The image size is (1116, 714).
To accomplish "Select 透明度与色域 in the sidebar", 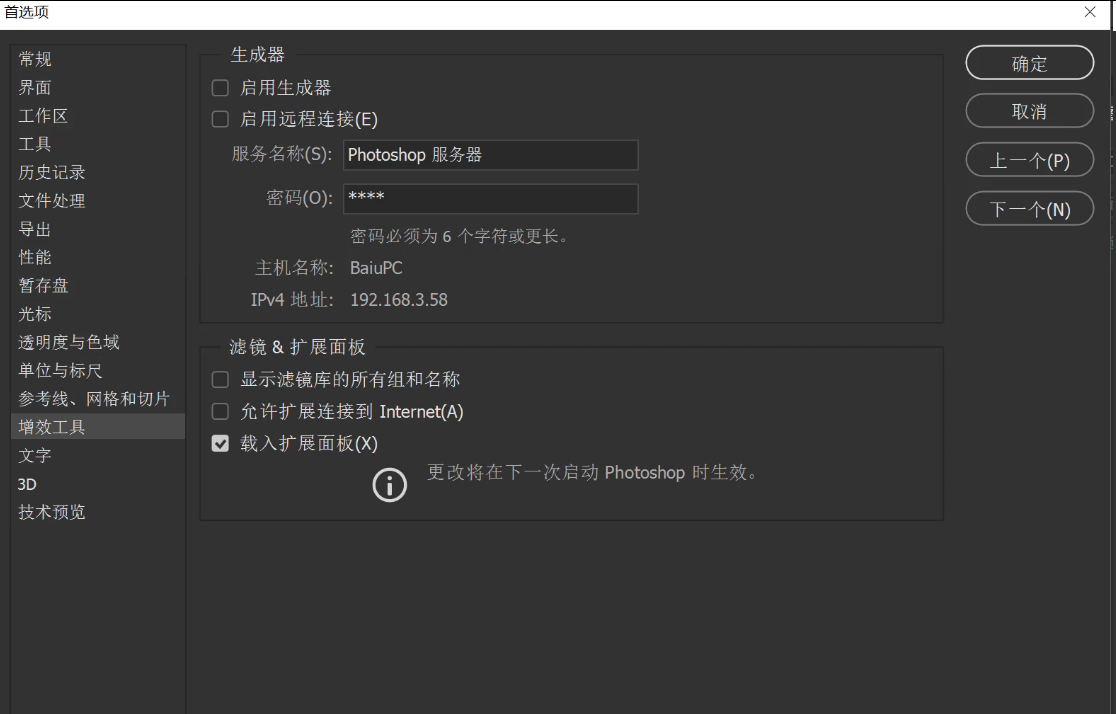I will tap(69, 342).
